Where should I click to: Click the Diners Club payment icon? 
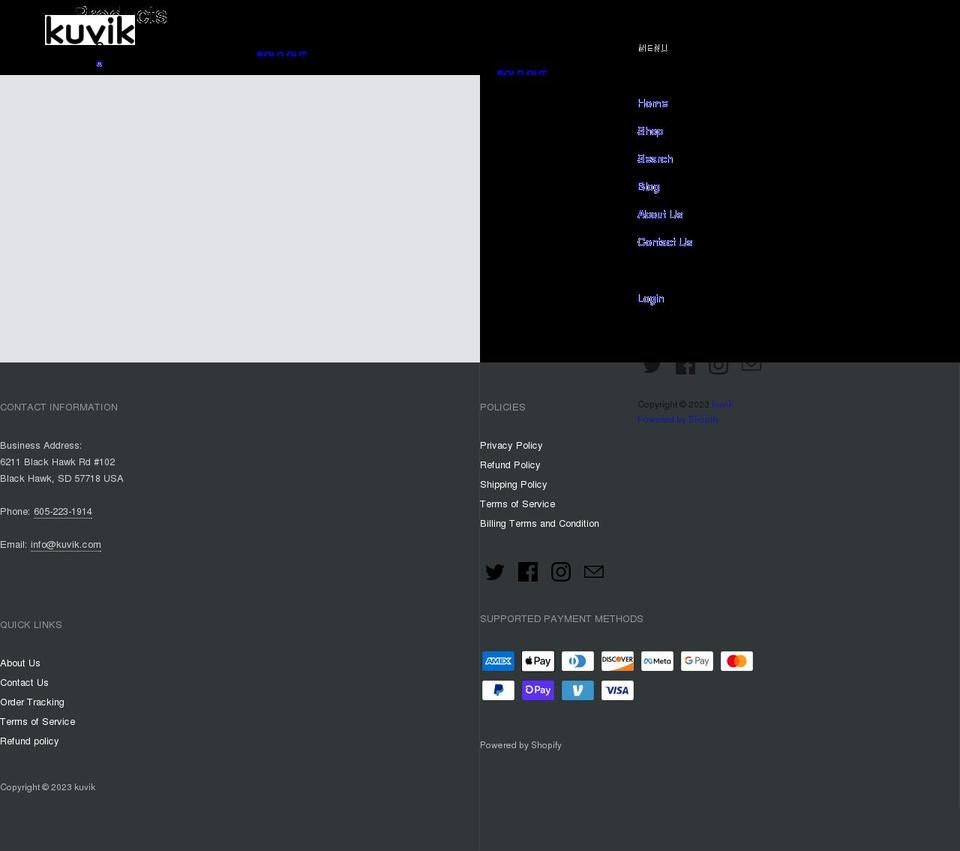pyautogui.click(x=578, y=661)
